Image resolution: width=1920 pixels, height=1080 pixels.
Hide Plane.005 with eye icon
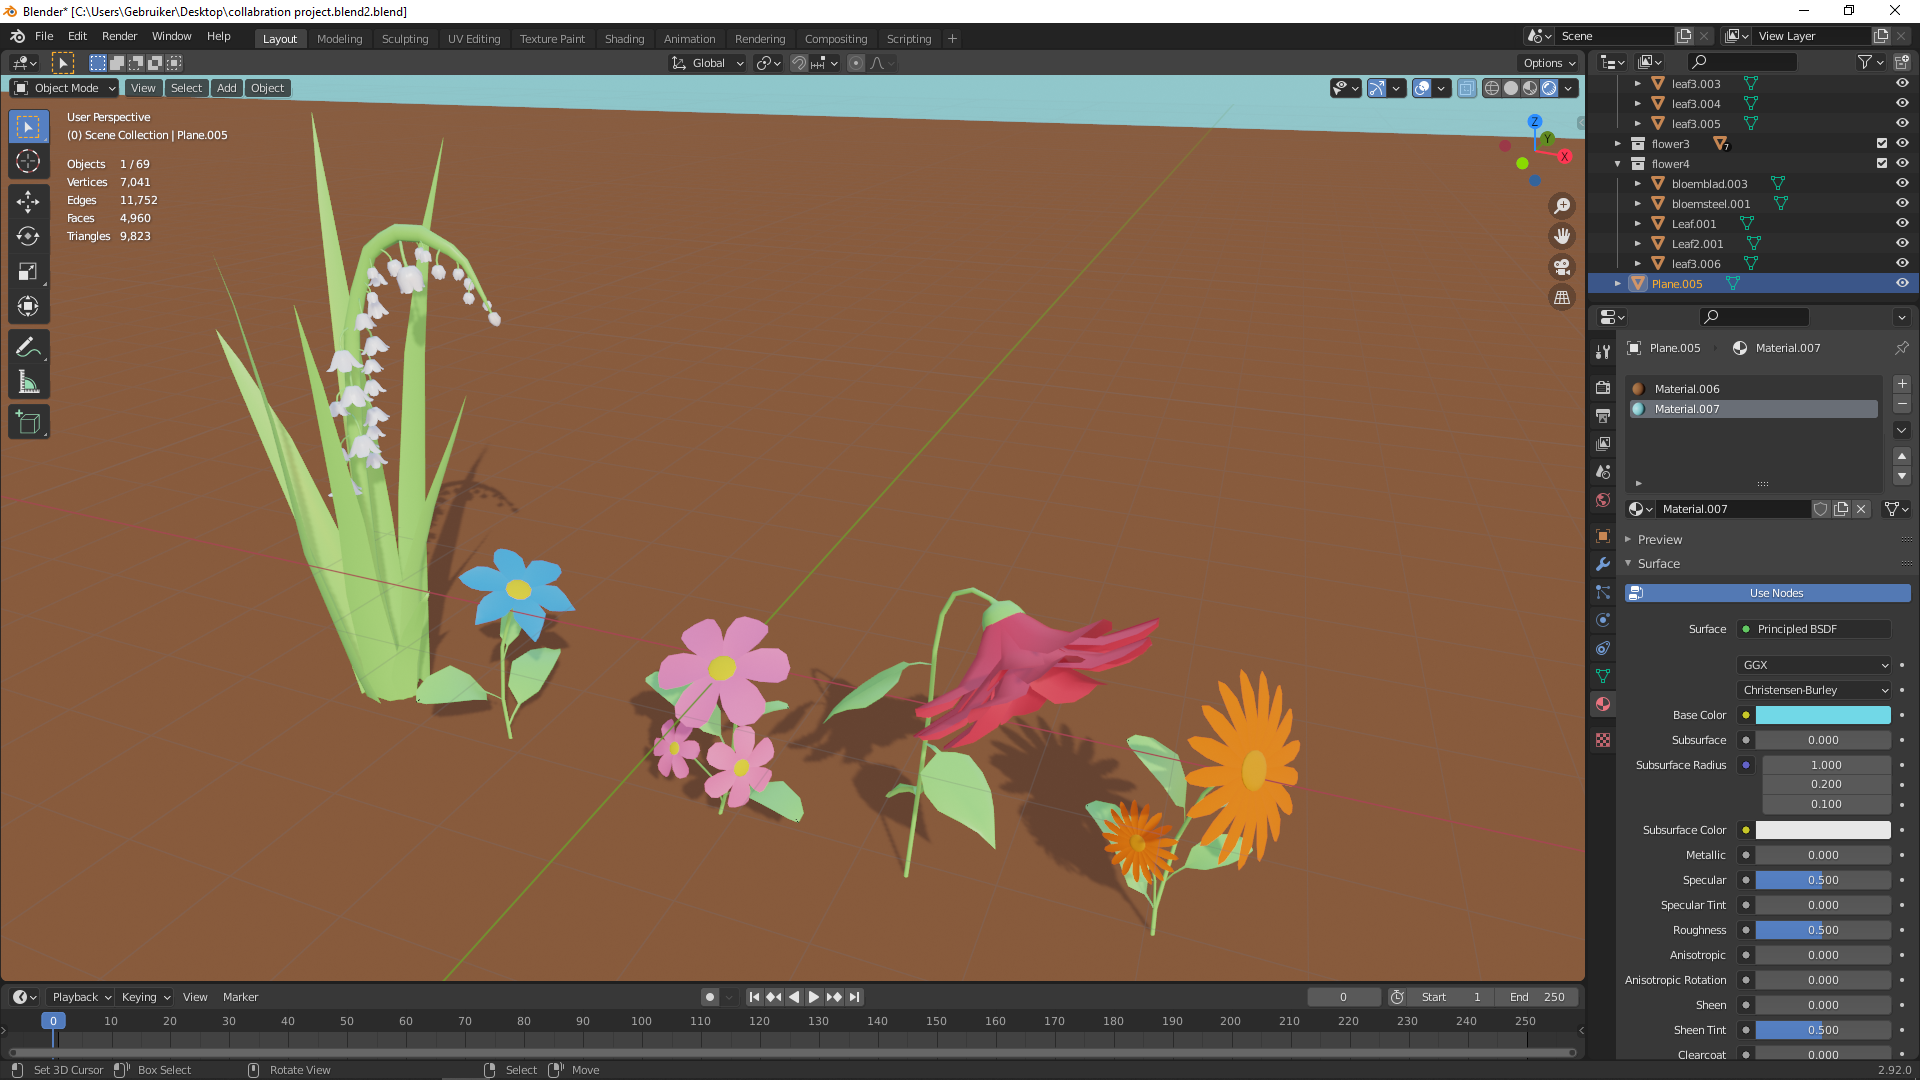point(1902,284)
